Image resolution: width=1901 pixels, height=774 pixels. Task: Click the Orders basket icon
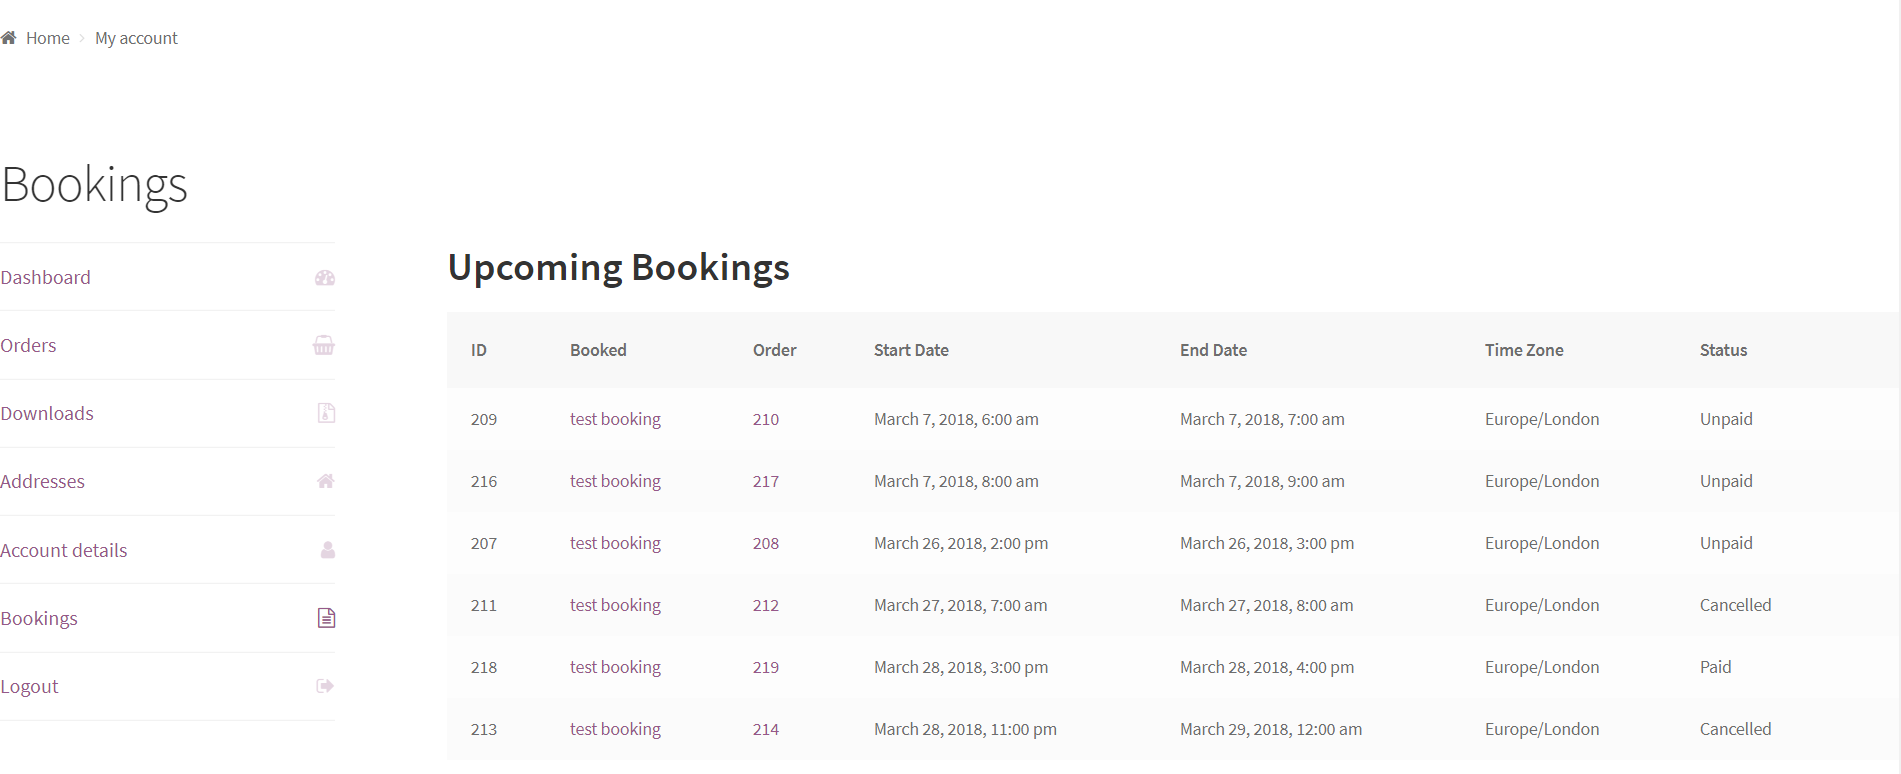[324, 346]
